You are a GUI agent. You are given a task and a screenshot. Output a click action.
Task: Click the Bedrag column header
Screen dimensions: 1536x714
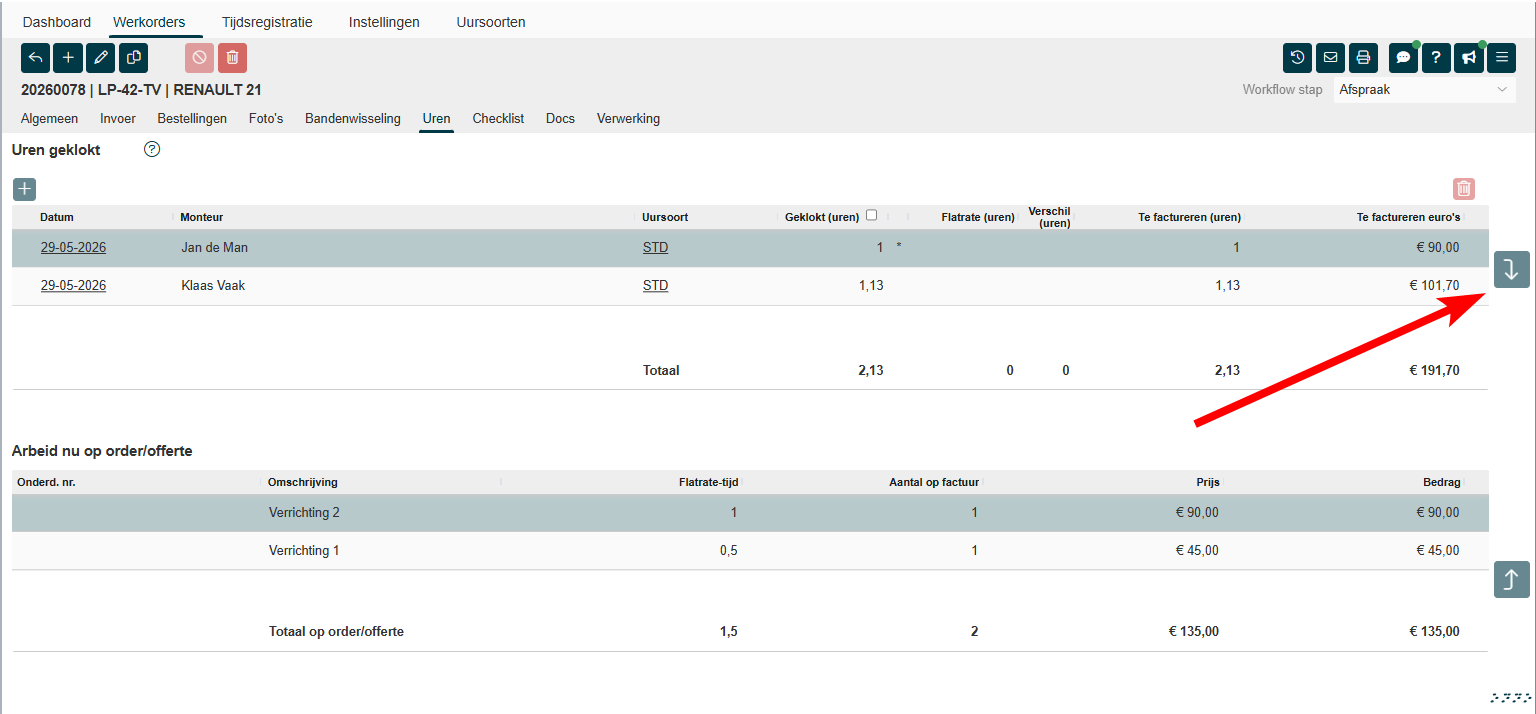[x=1441, y=482]
